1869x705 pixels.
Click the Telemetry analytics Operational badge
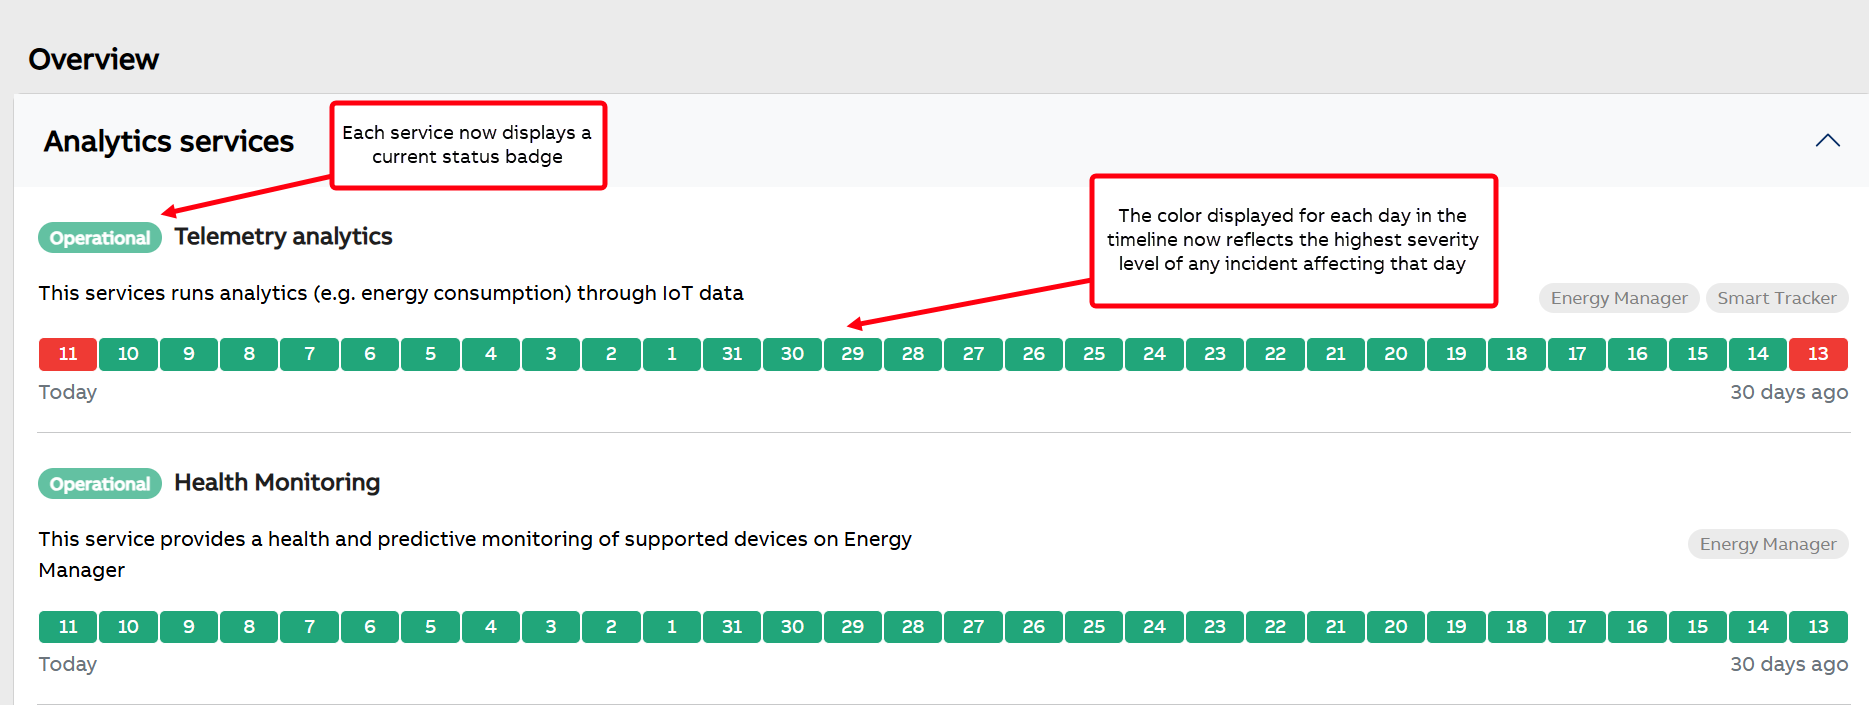tap(100, 238)
